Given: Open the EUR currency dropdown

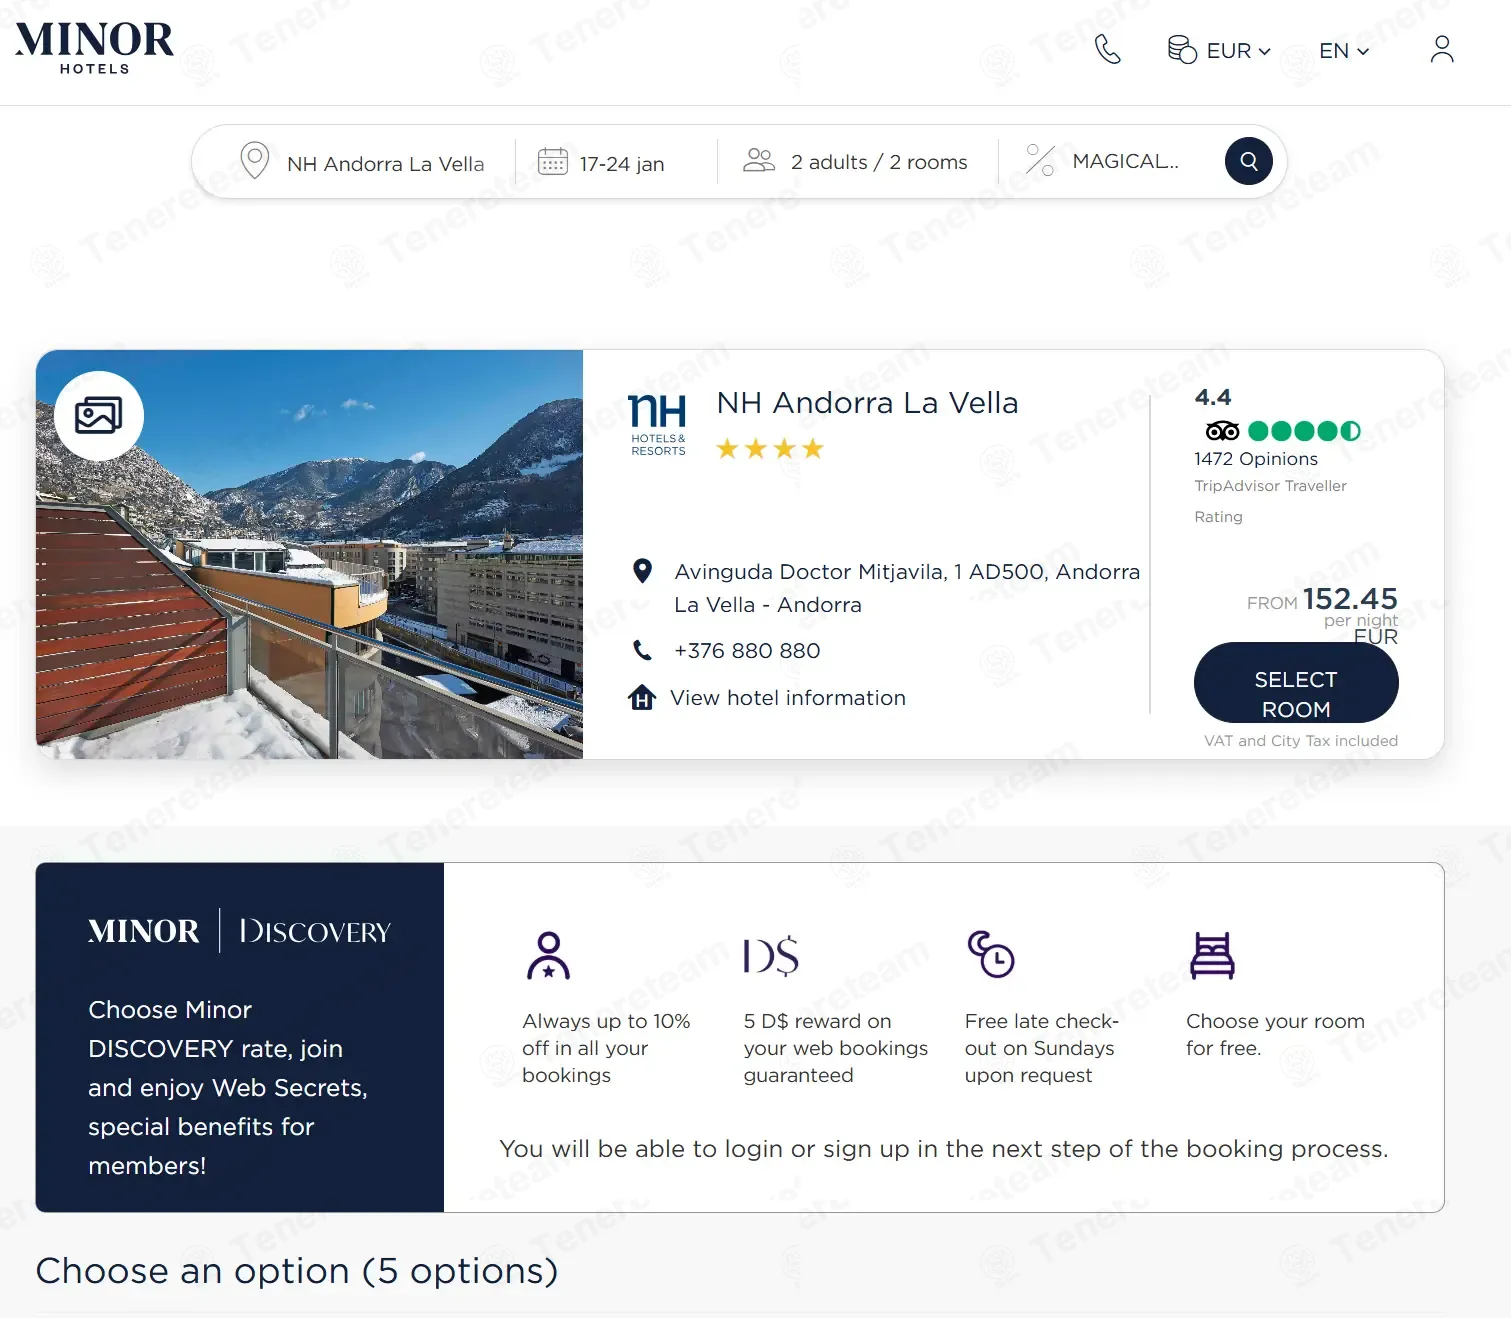Looking at the screenshot, I should (x=1219, y=50).
